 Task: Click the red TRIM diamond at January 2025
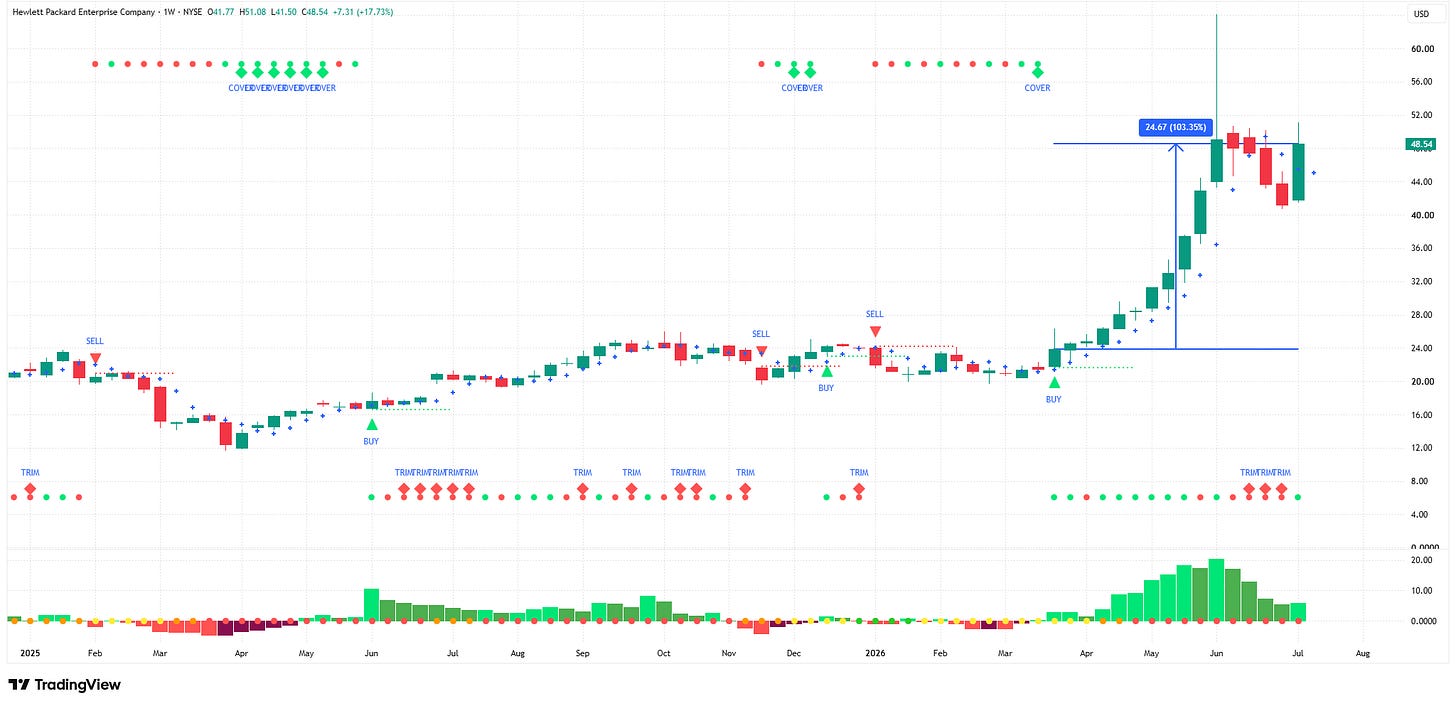tap(30, 489)
